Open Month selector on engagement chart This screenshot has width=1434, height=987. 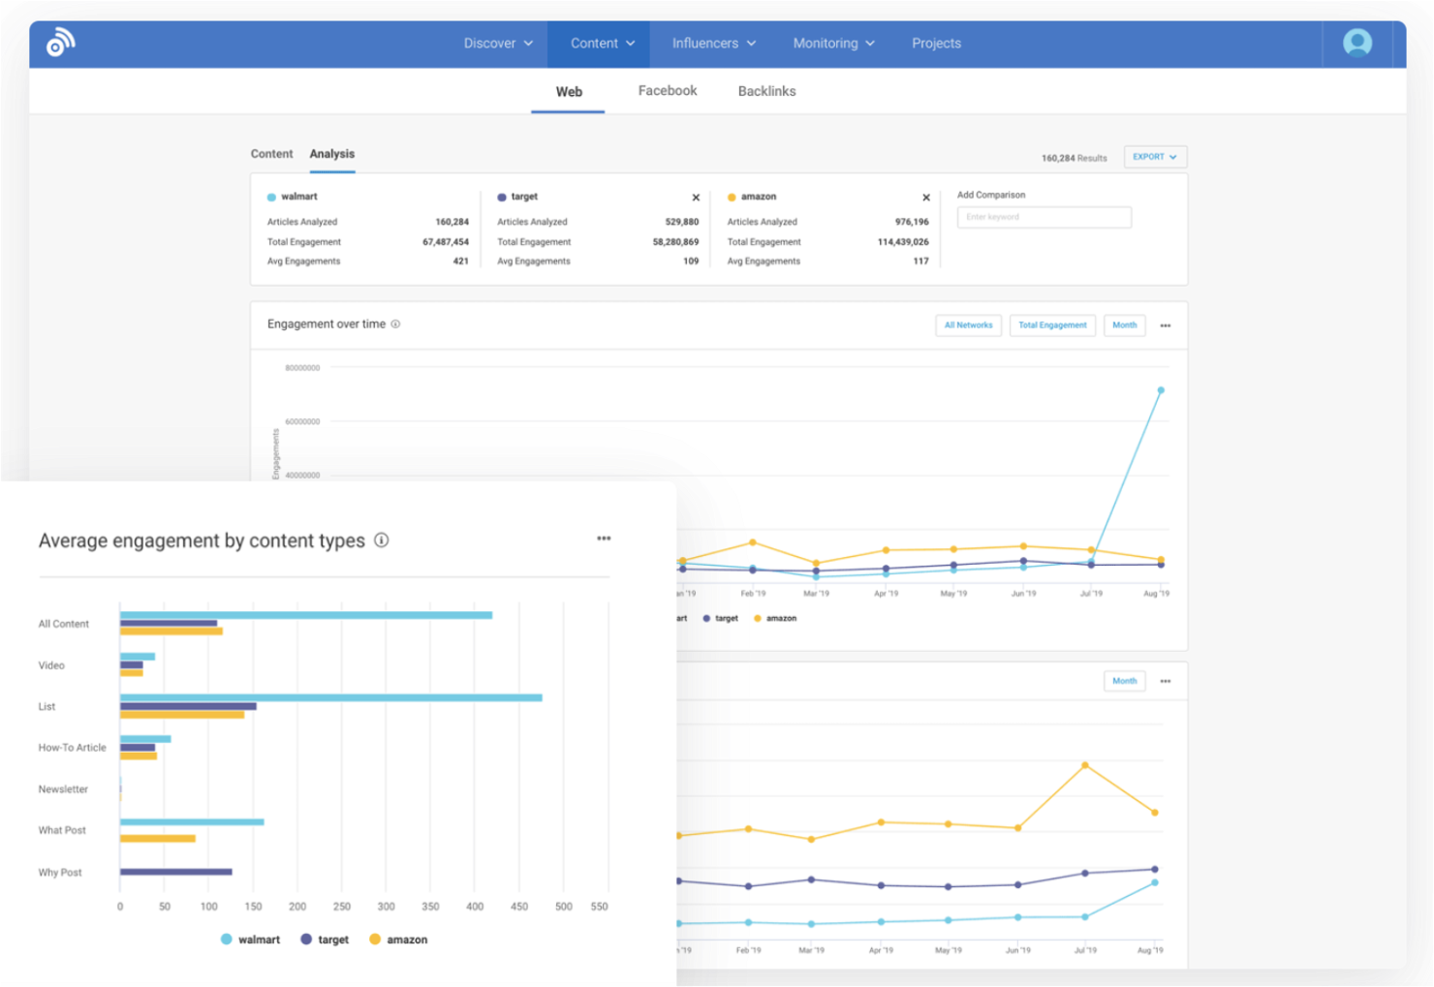pyautogui.click(x=1124, y=325)
